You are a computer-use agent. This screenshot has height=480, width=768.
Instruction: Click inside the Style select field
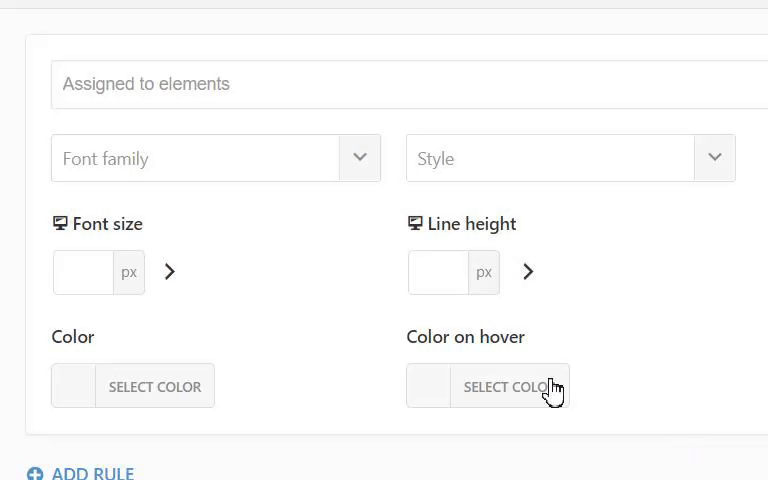coord(550,158)
